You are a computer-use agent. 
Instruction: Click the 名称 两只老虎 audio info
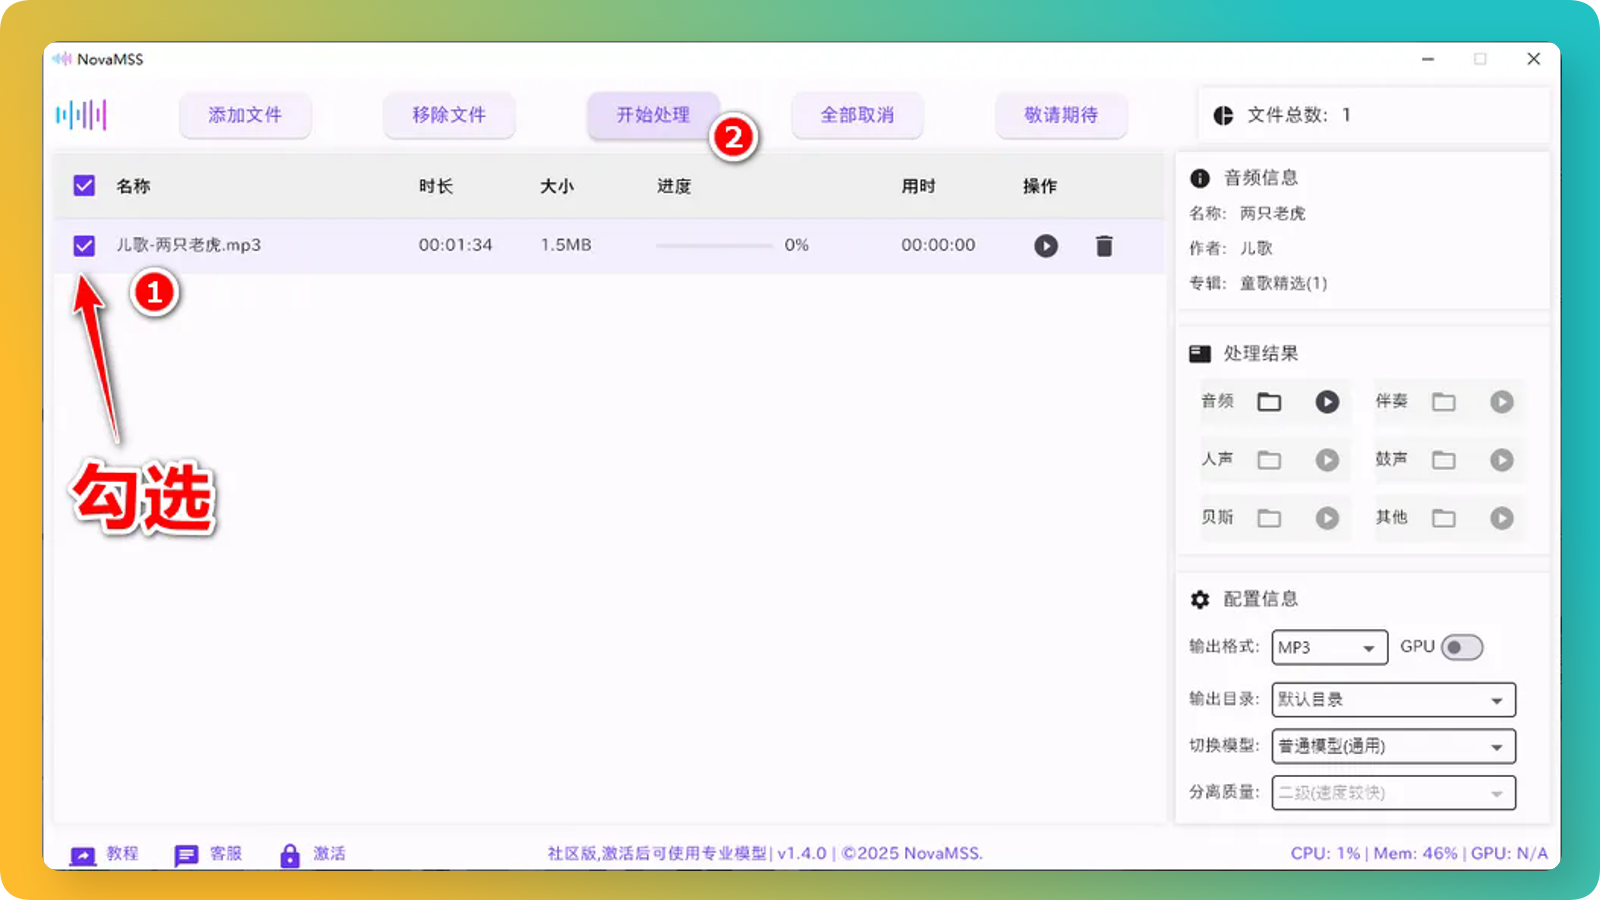1247,213
